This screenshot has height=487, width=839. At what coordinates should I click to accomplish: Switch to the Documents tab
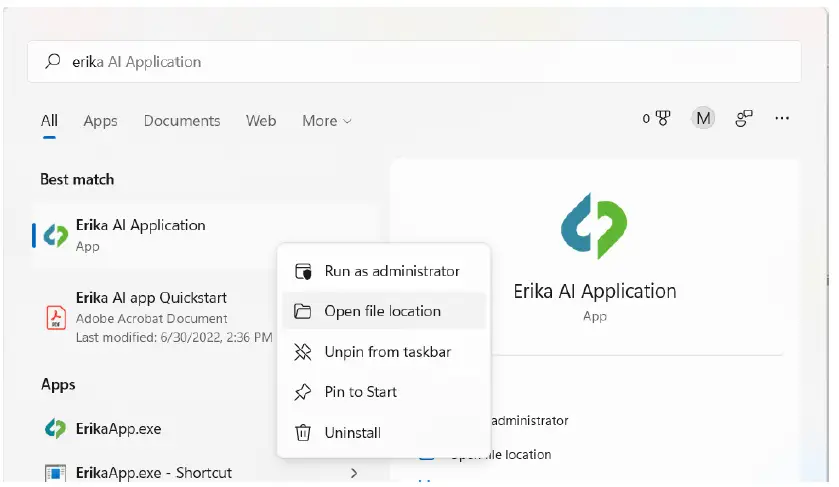[182, 120]
